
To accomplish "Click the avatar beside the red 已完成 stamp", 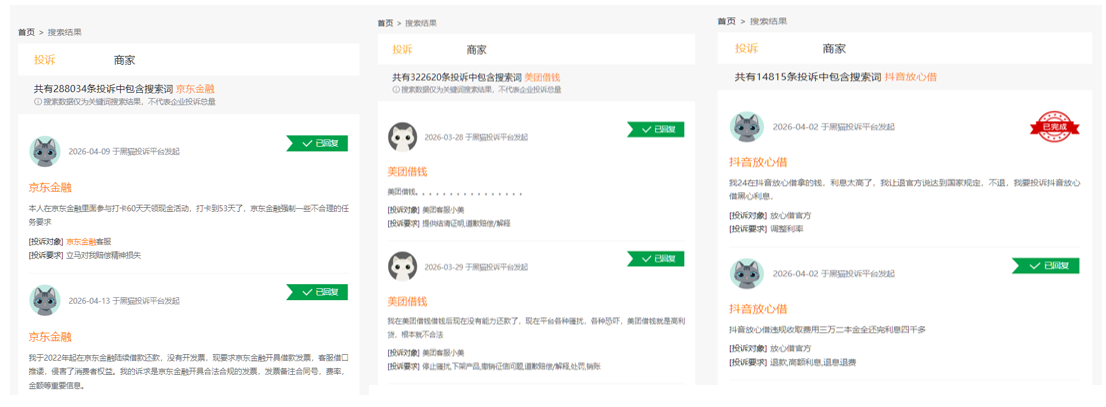I will pyautogui.click(x=746, y=126).
